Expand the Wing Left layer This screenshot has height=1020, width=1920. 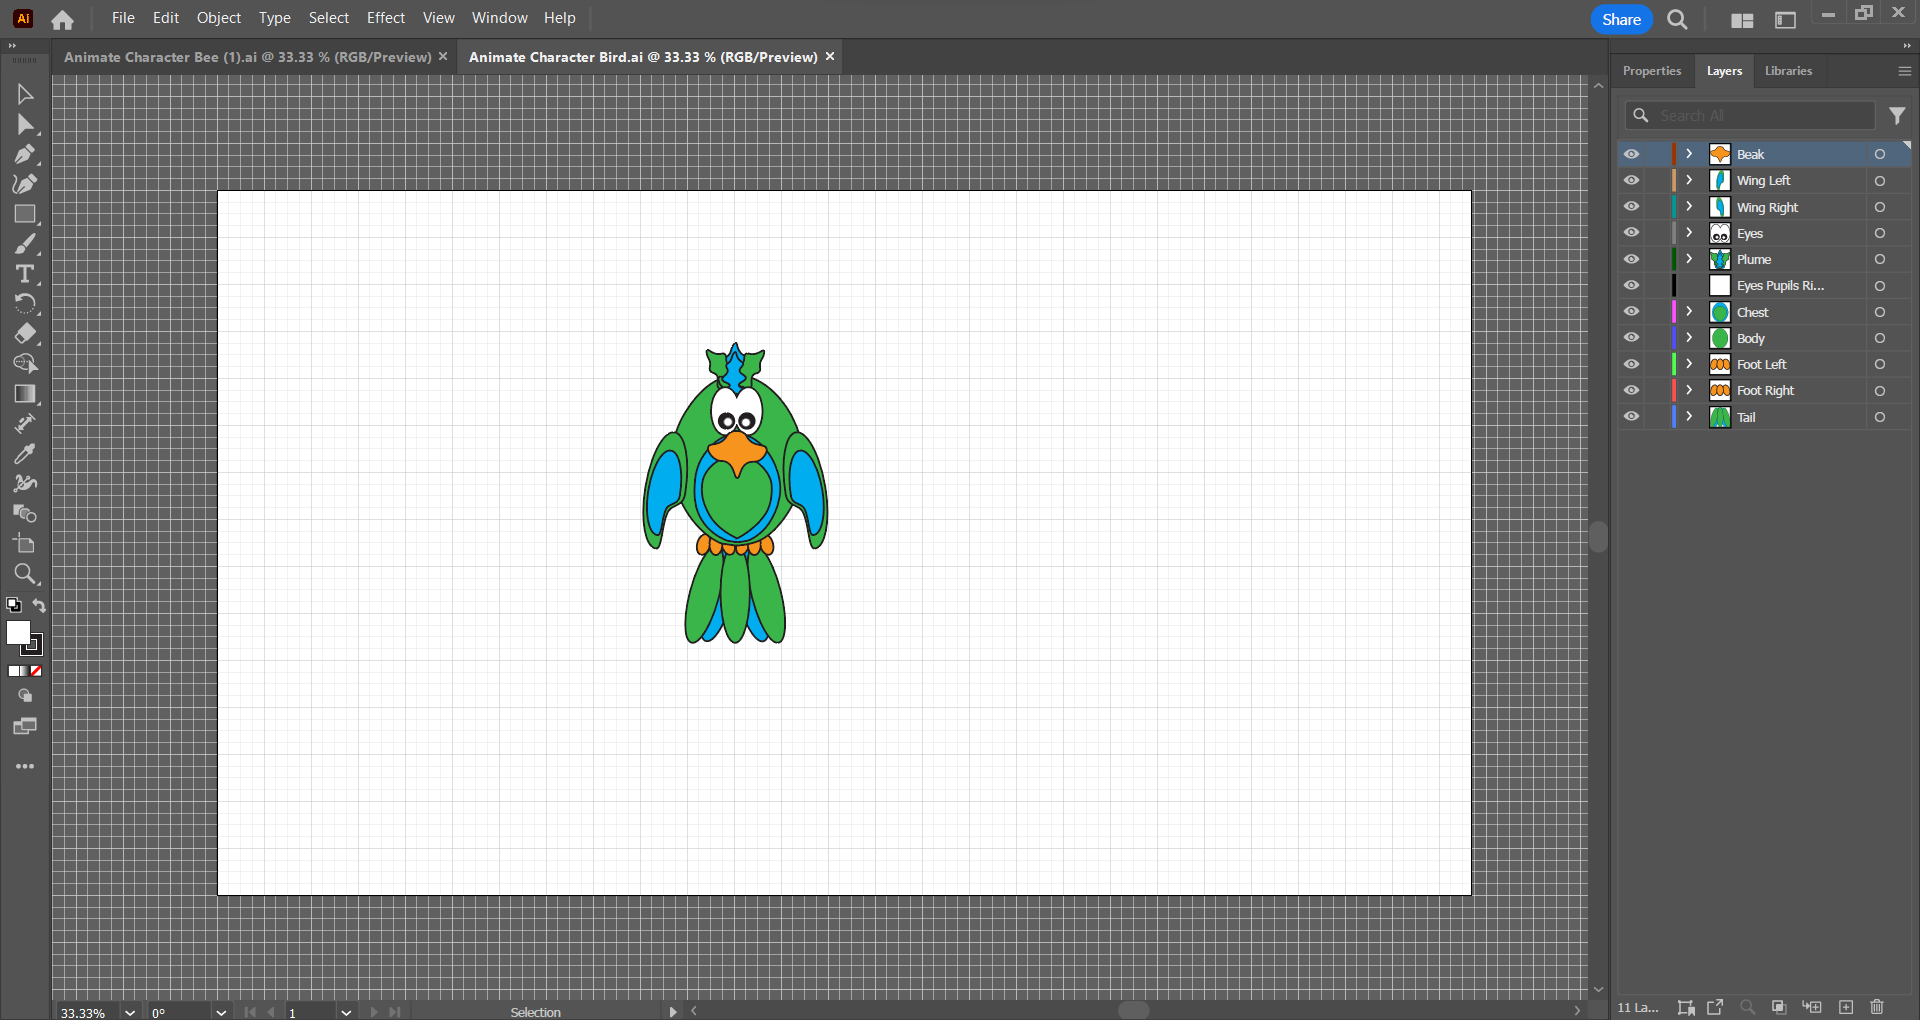pyautogui.click(x=1689, y=180)
